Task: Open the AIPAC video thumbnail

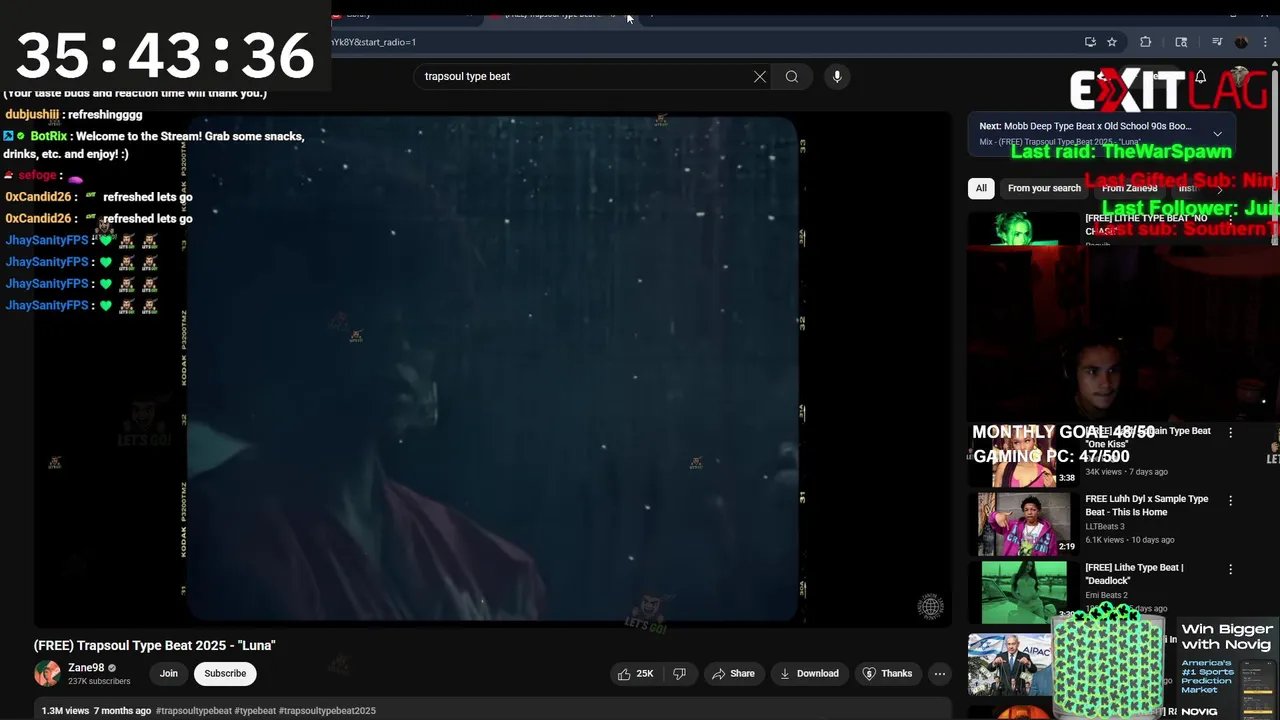Action: [x=1010, y=664]
